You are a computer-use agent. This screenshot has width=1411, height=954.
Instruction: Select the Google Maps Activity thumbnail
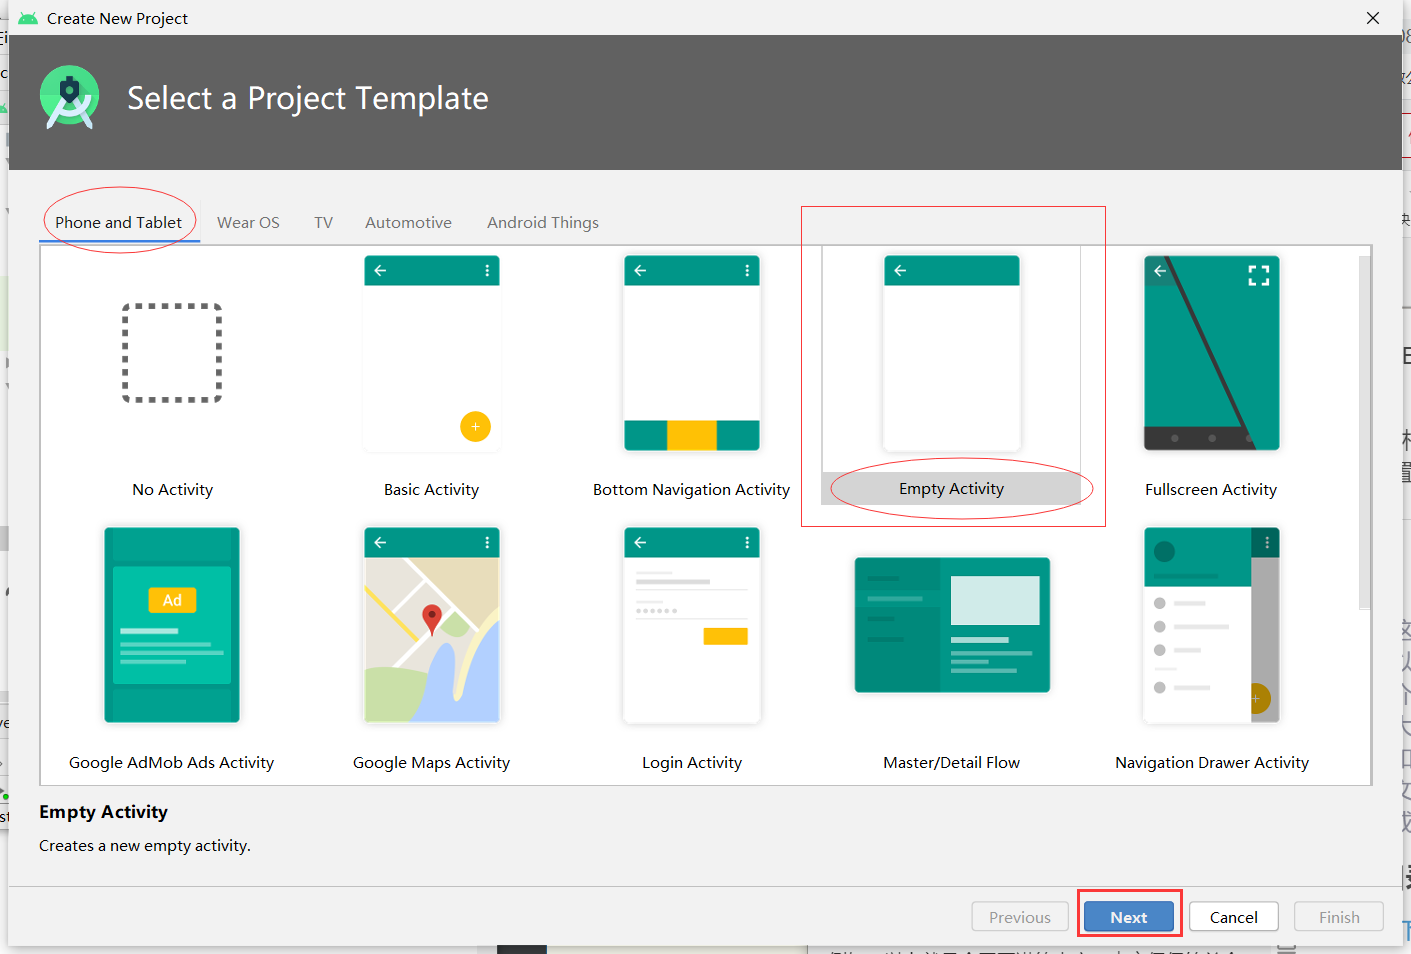pos(432,625)
